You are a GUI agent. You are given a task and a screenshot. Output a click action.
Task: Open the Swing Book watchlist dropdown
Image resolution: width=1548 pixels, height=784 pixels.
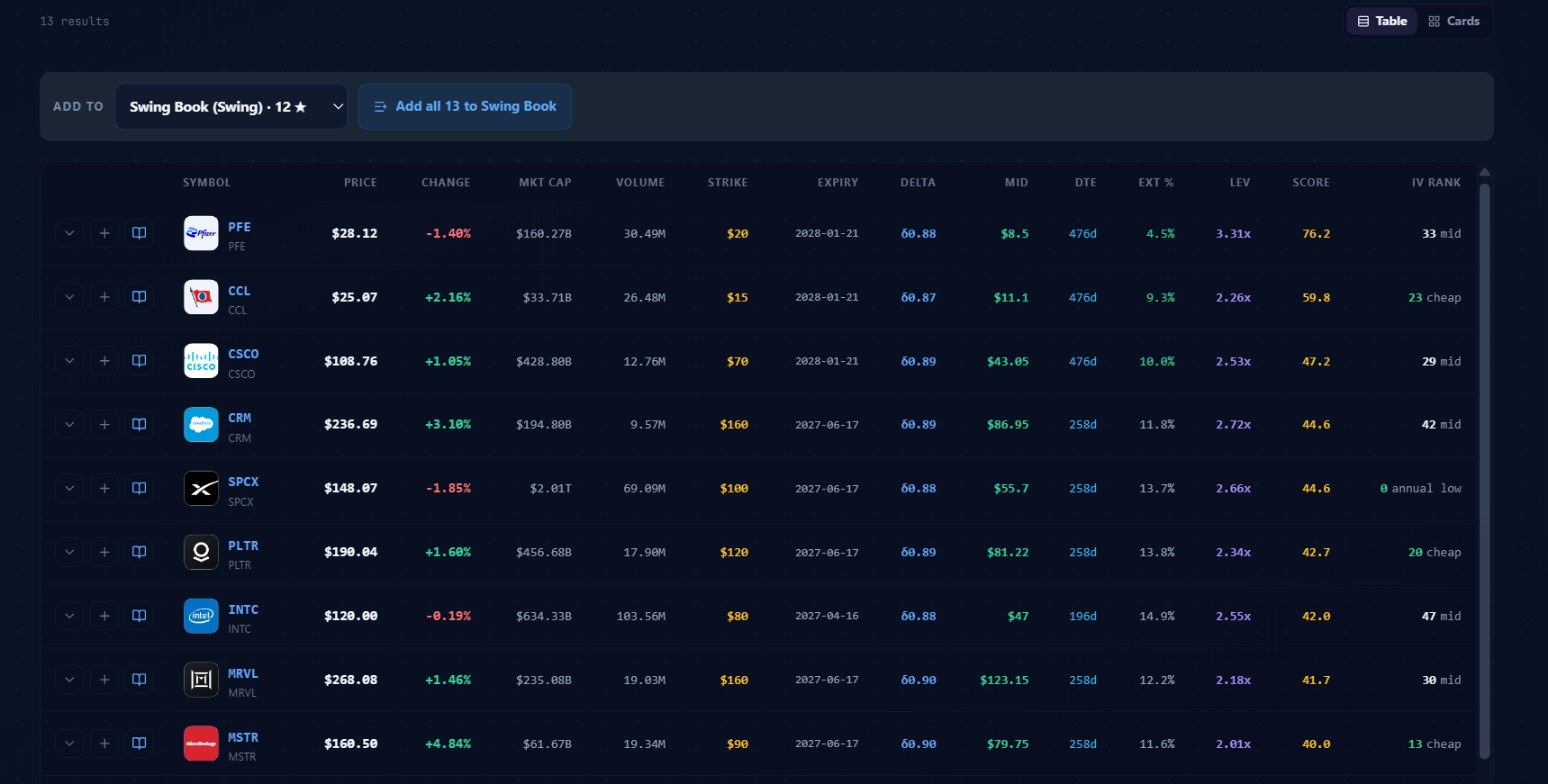(231, 106)
